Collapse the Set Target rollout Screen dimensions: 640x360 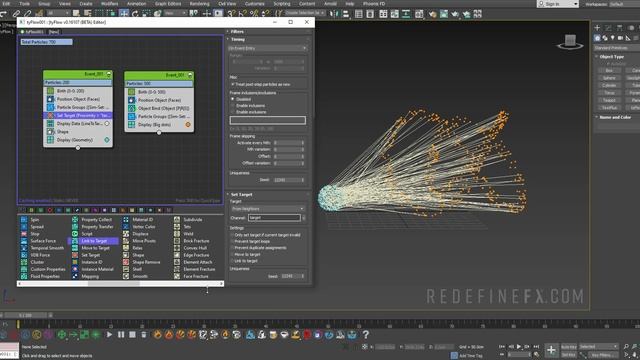(x=241, y=194)
